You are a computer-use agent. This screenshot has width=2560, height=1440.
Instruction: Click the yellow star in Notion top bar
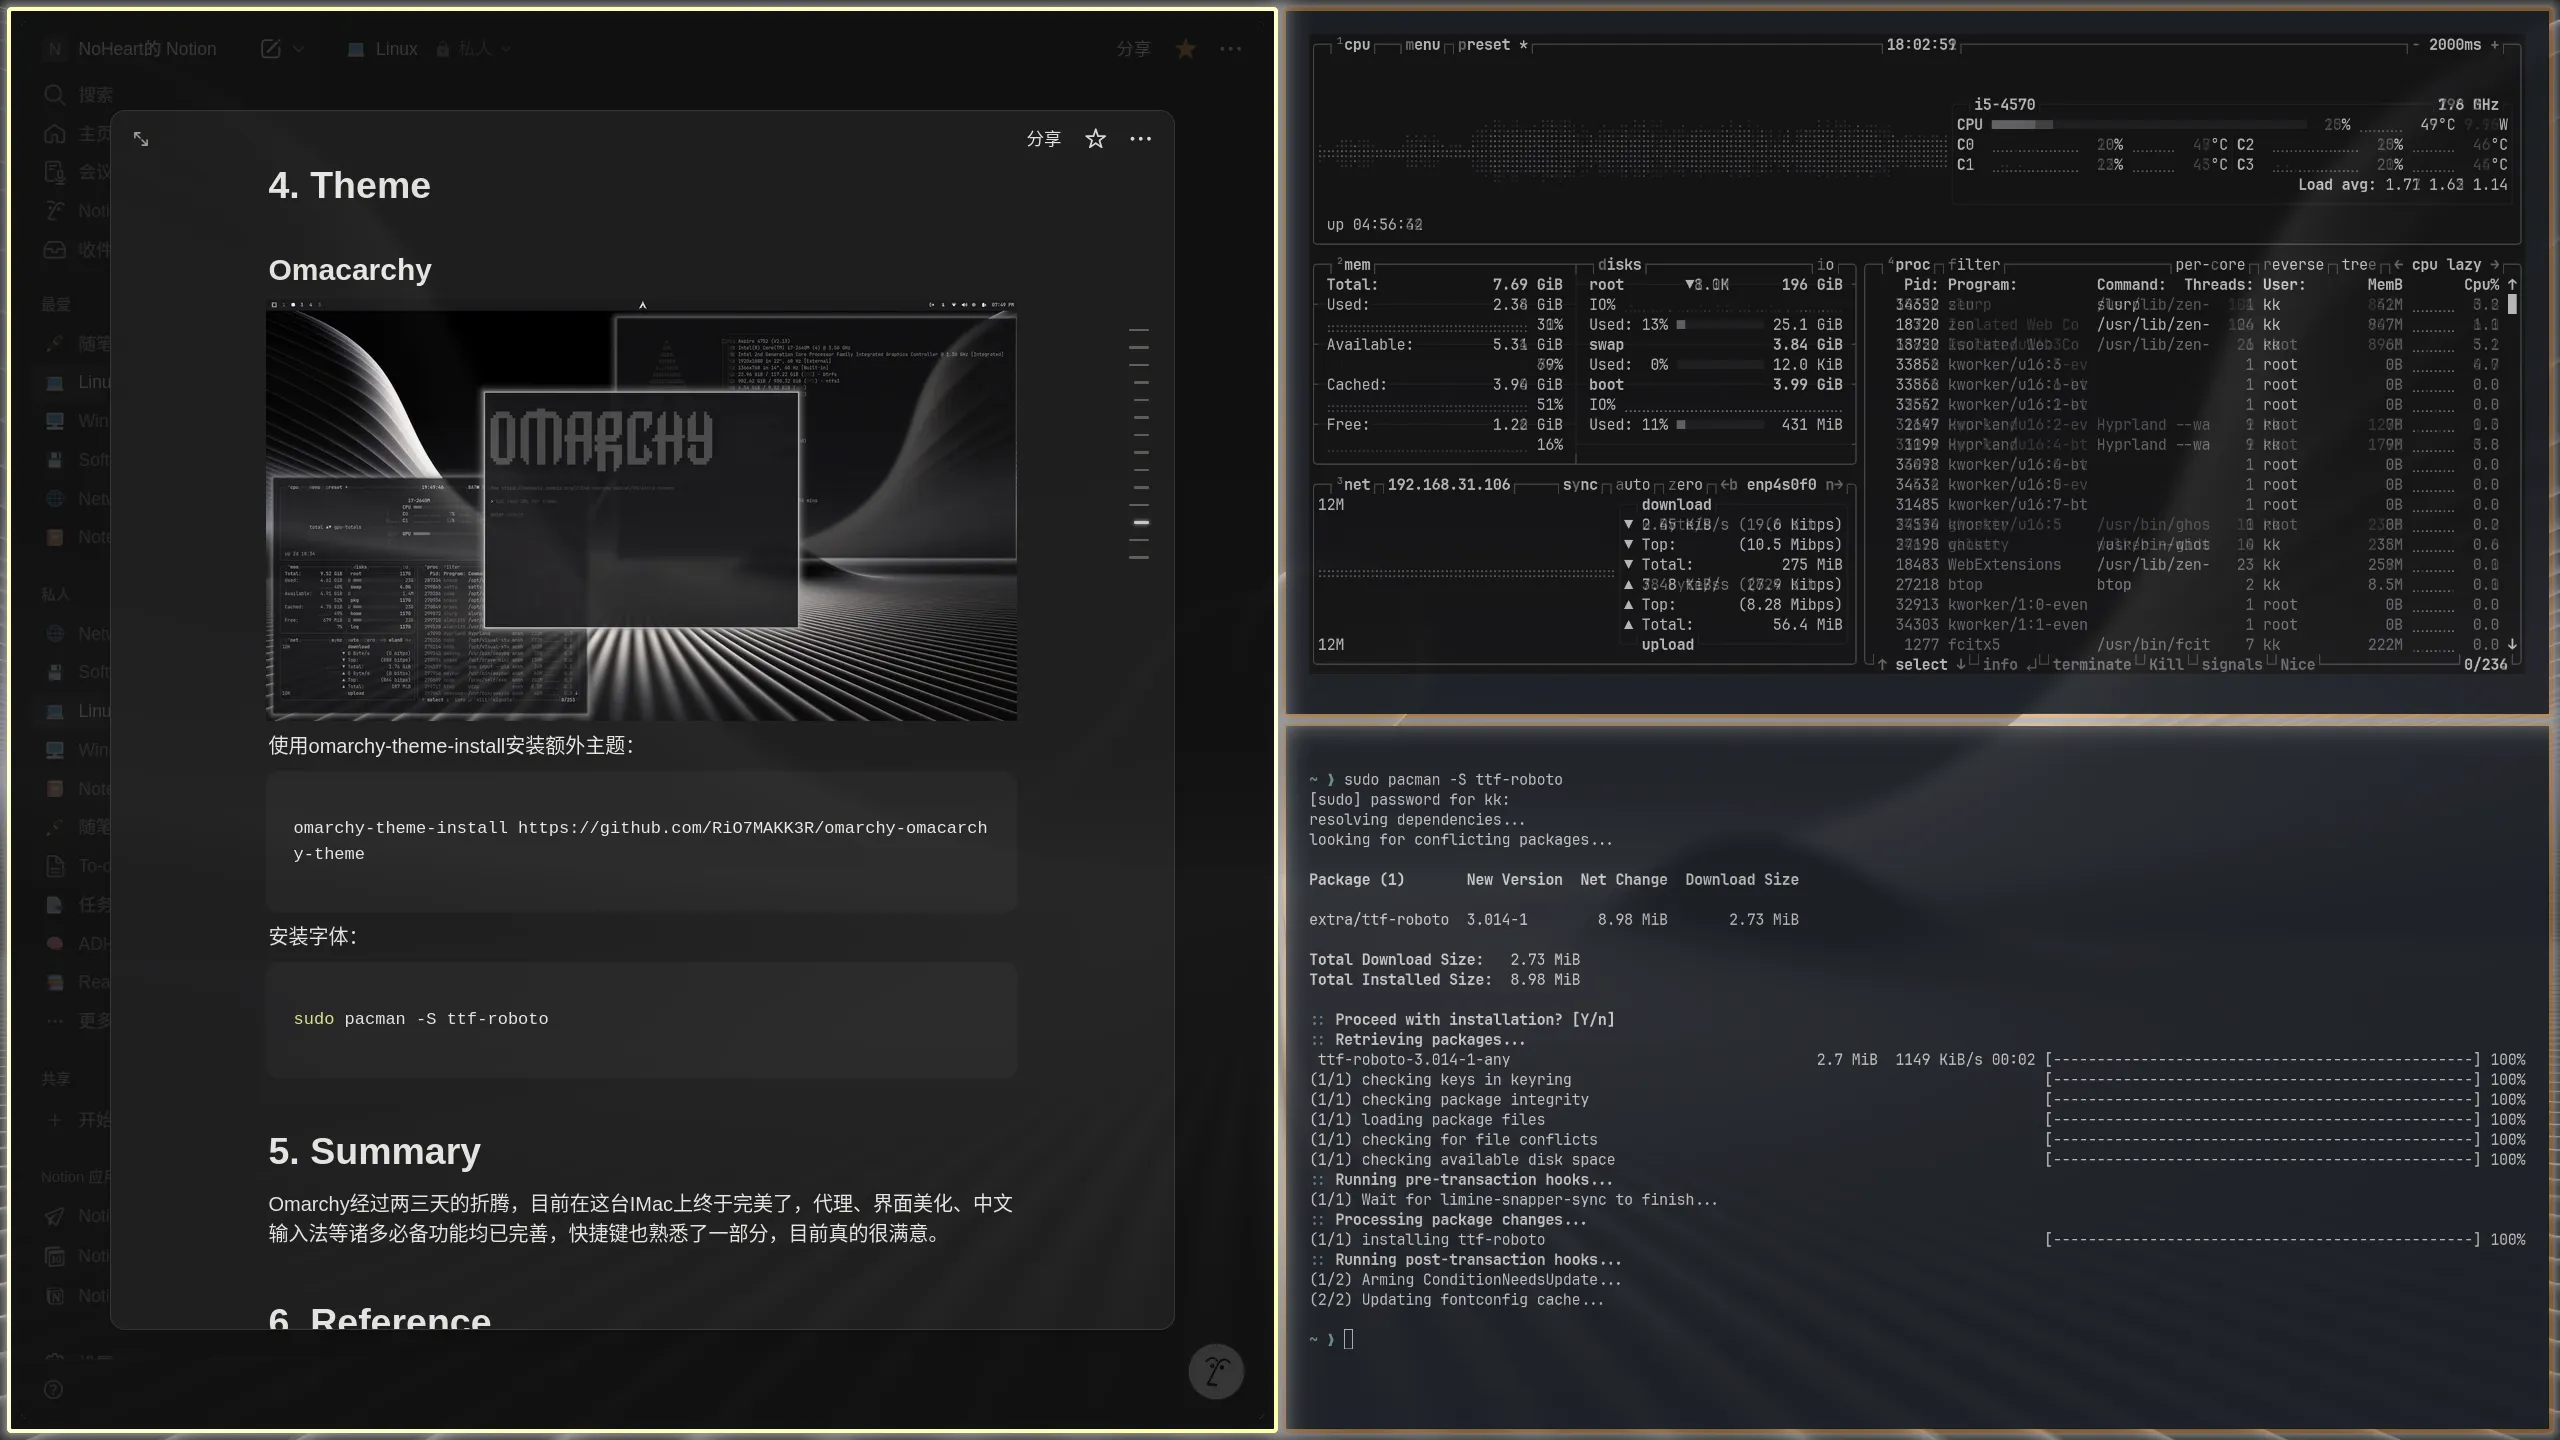click(1186, 48)
